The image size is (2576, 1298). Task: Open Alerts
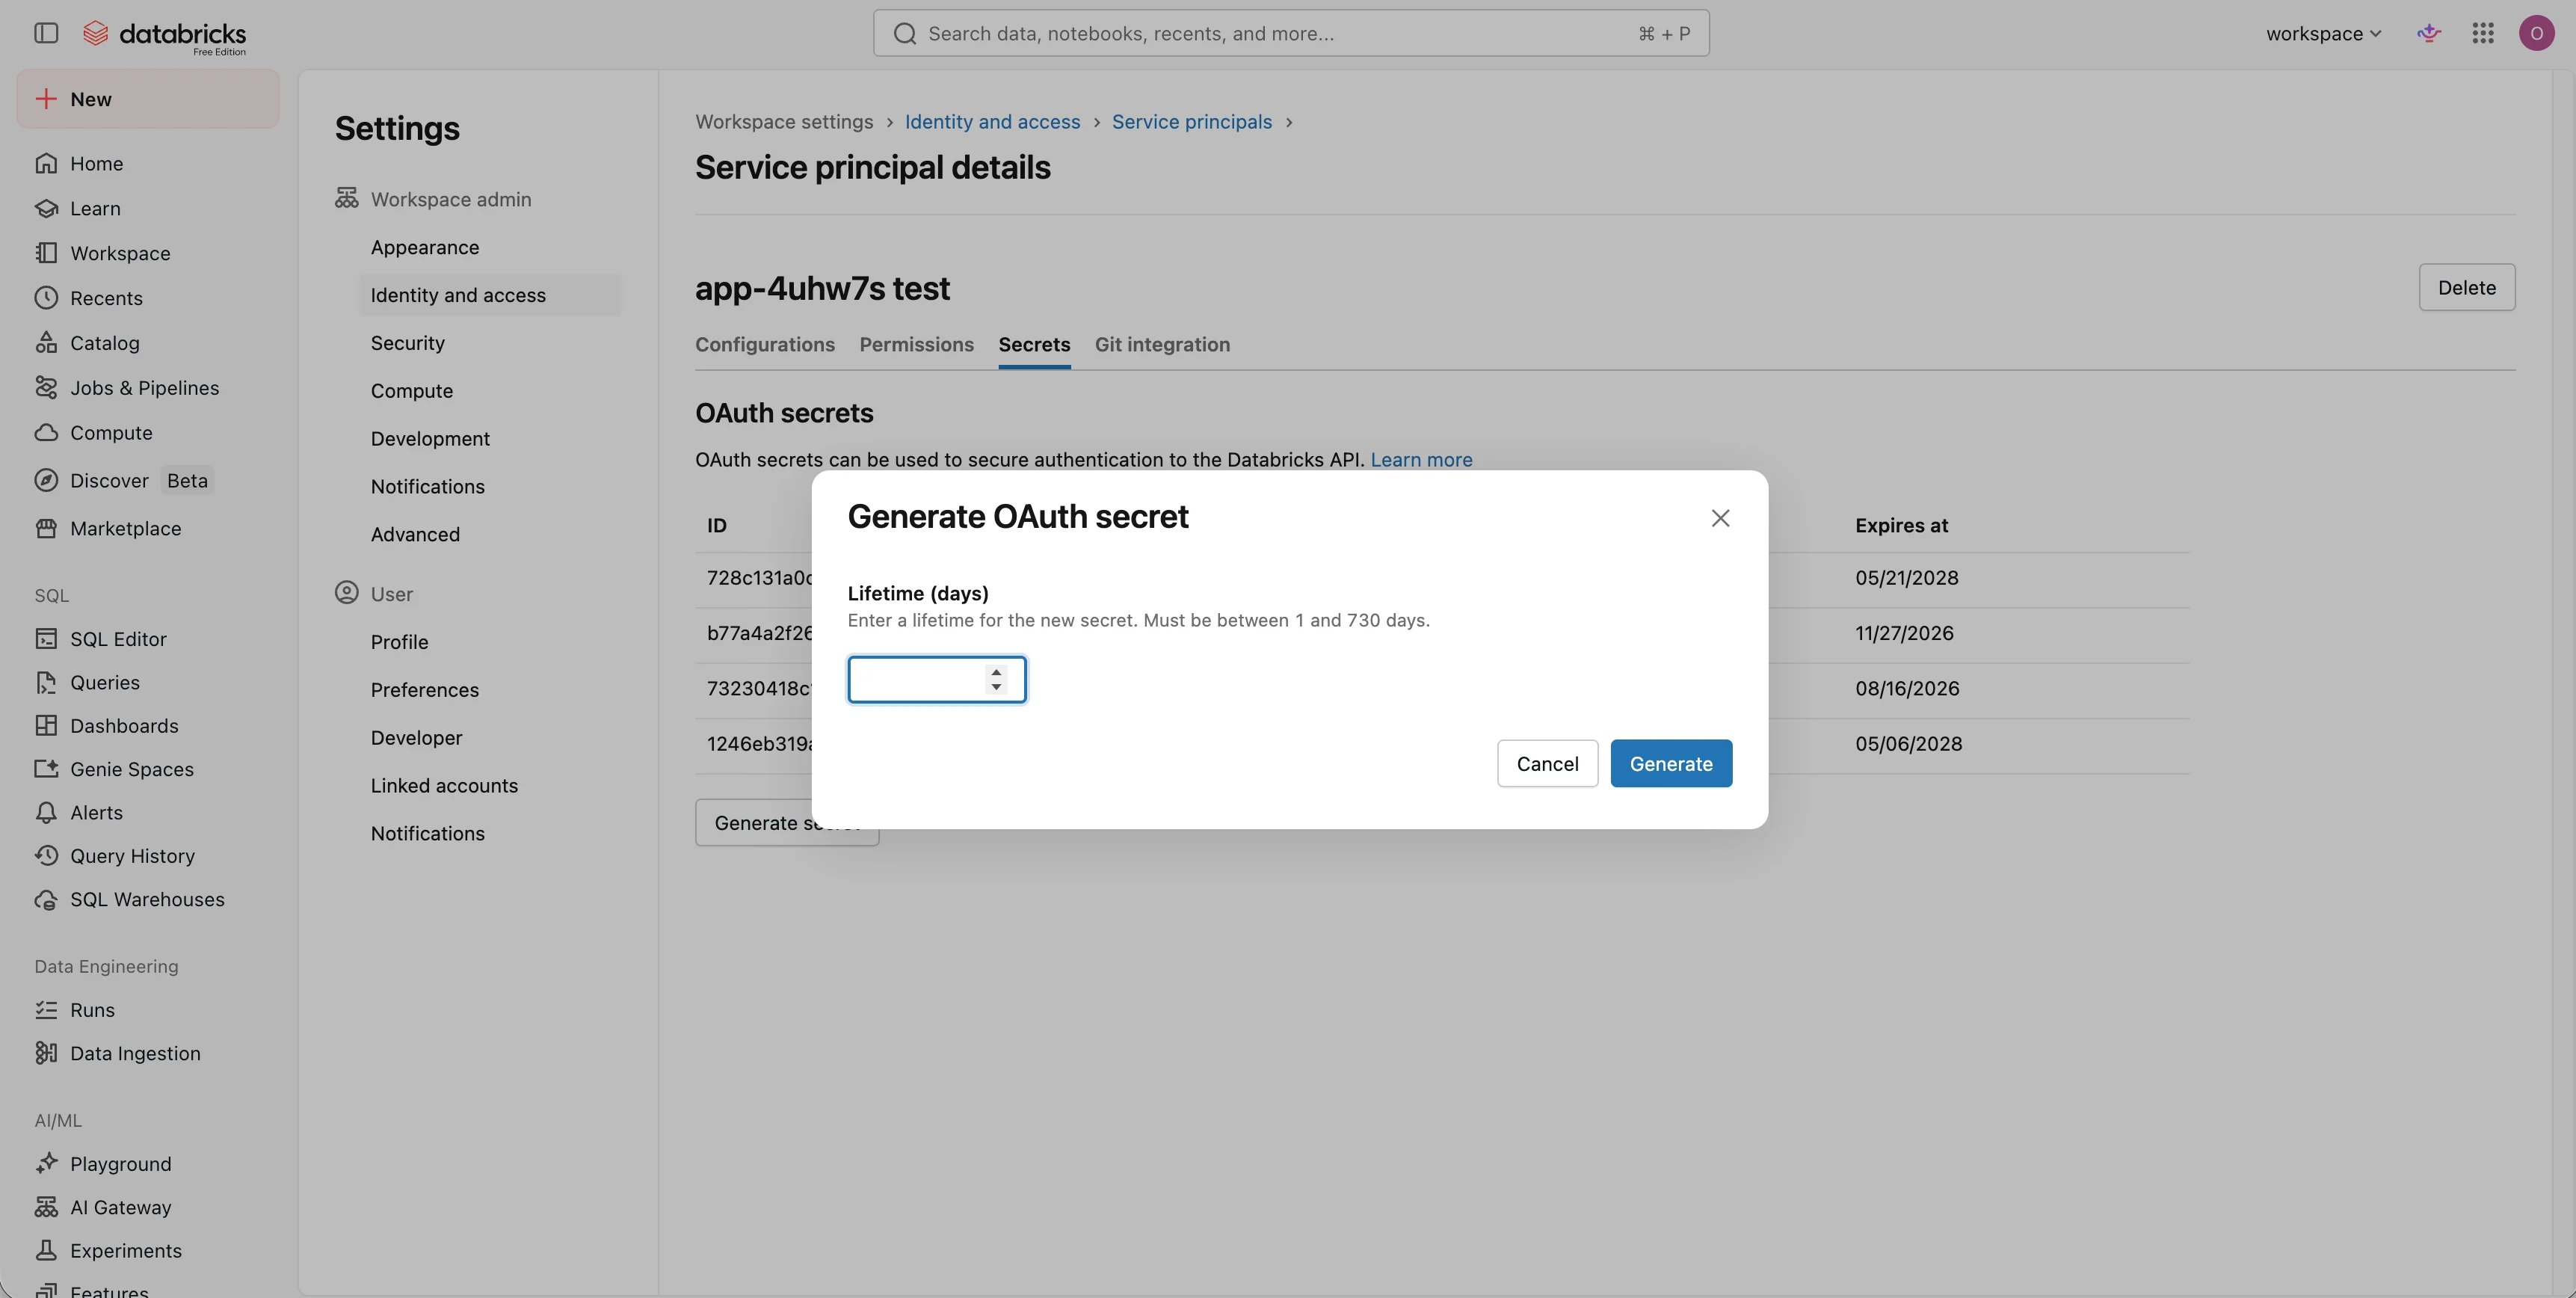pos(148,813)
